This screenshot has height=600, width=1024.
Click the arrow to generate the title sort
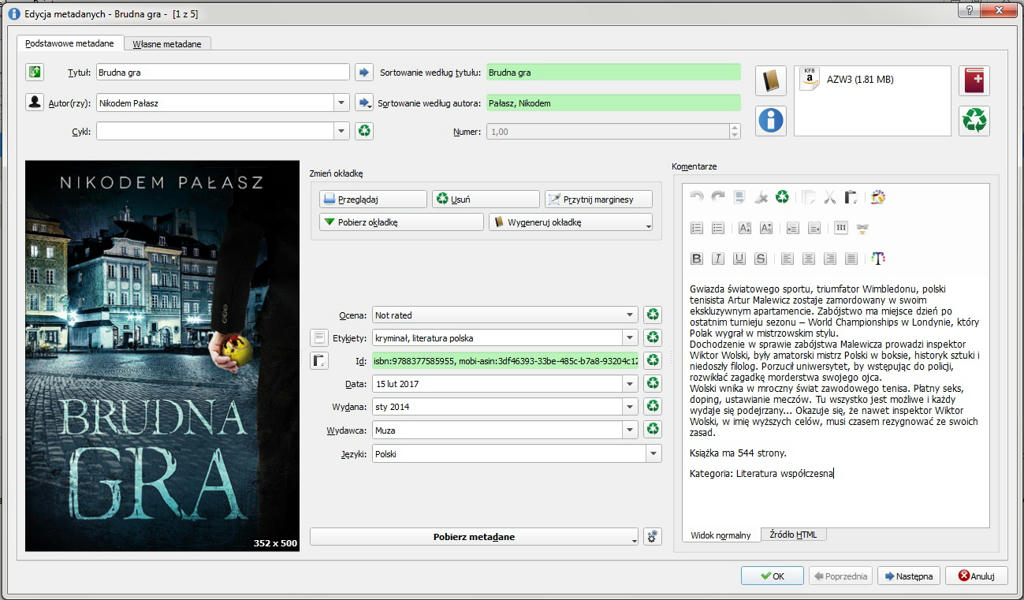point(364,72)
